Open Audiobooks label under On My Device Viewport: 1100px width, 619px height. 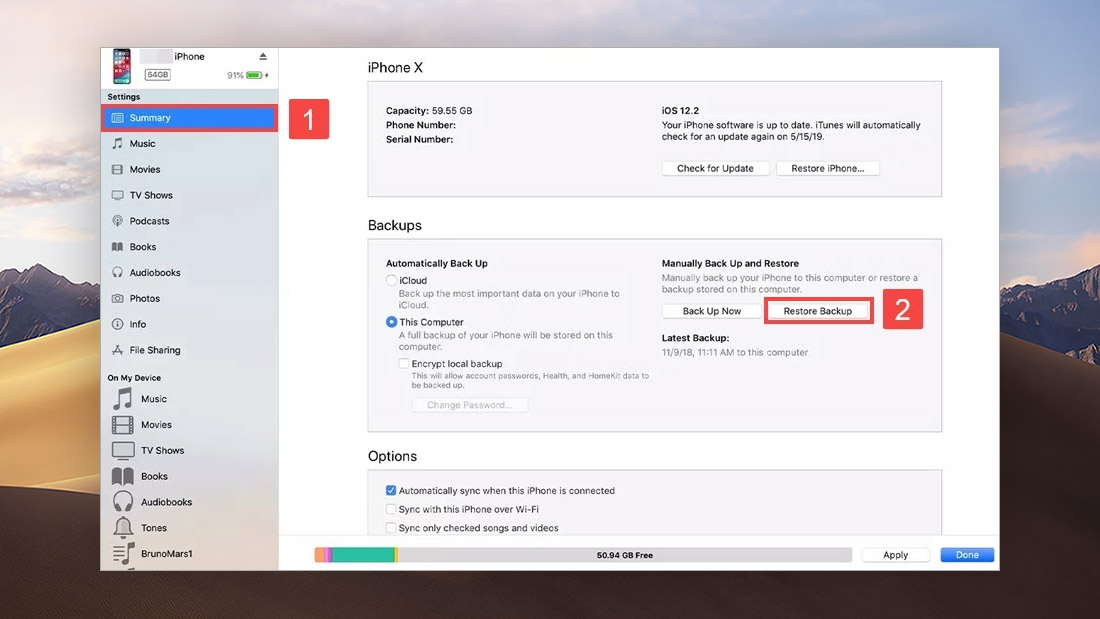point(166,502)
